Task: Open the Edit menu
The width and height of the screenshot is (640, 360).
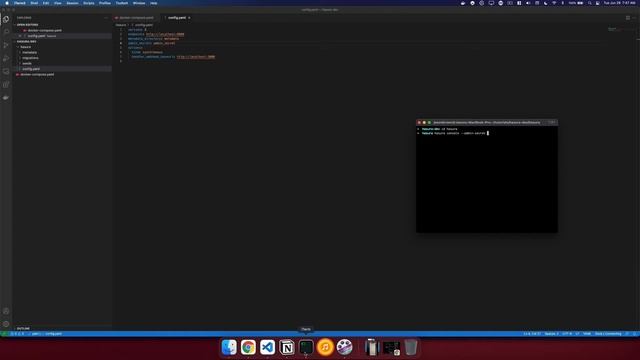Action: (46, 3)
